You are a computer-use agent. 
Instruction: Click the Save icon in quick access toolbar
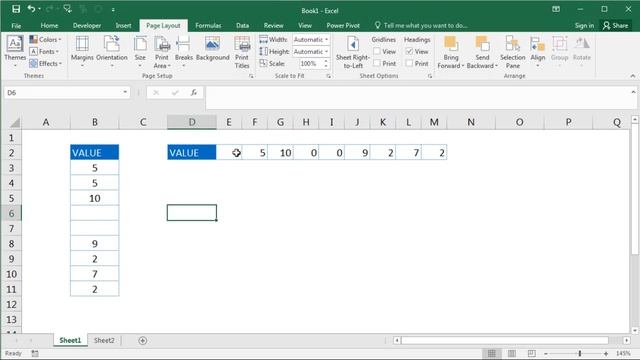tap(16, 9)
